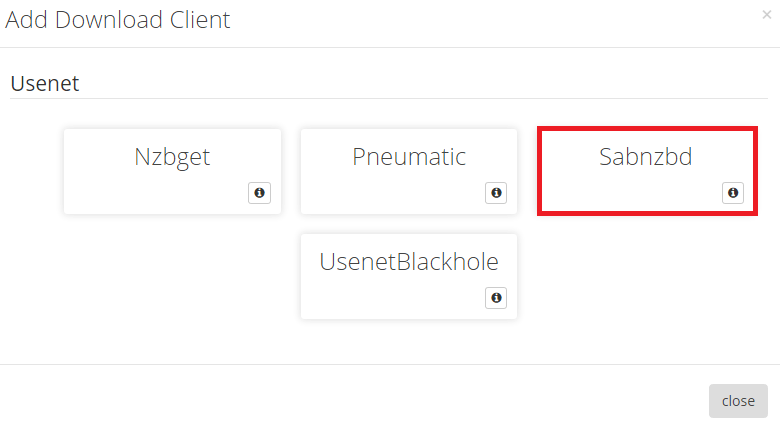Viewport: 780px width, 427px height.
Task: View UsenetBlackhole info via its icon
Action: (x=496, y=298)
